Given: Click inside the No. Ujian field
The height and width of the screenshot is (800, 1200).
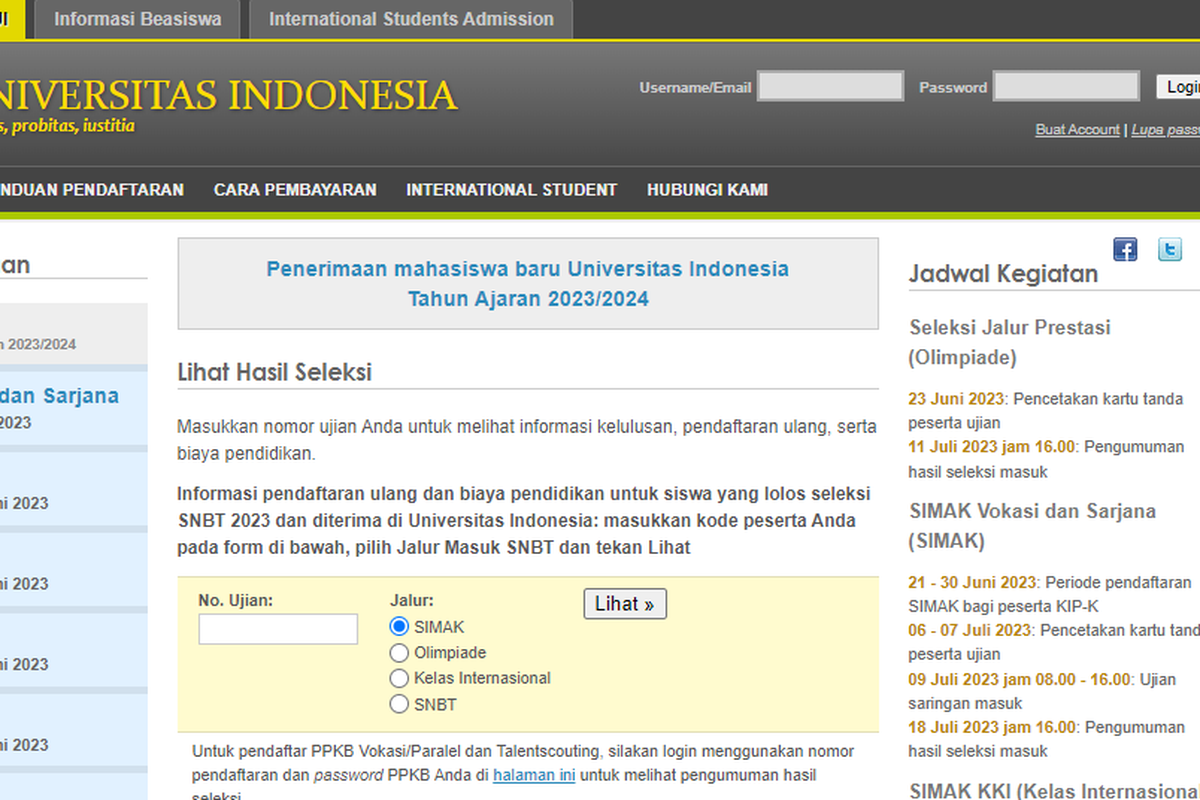Looking at the screenshot, I should tap(278, 629).
